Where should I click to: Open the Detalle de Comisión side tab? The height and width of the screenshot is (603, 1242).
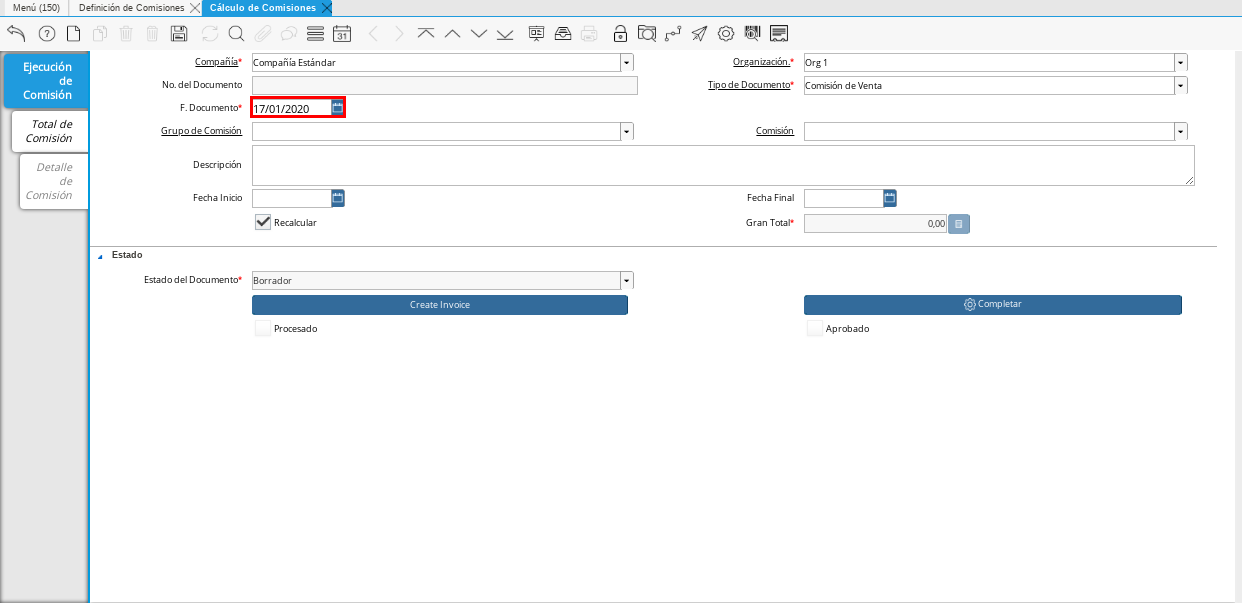(x=55, y=181)
